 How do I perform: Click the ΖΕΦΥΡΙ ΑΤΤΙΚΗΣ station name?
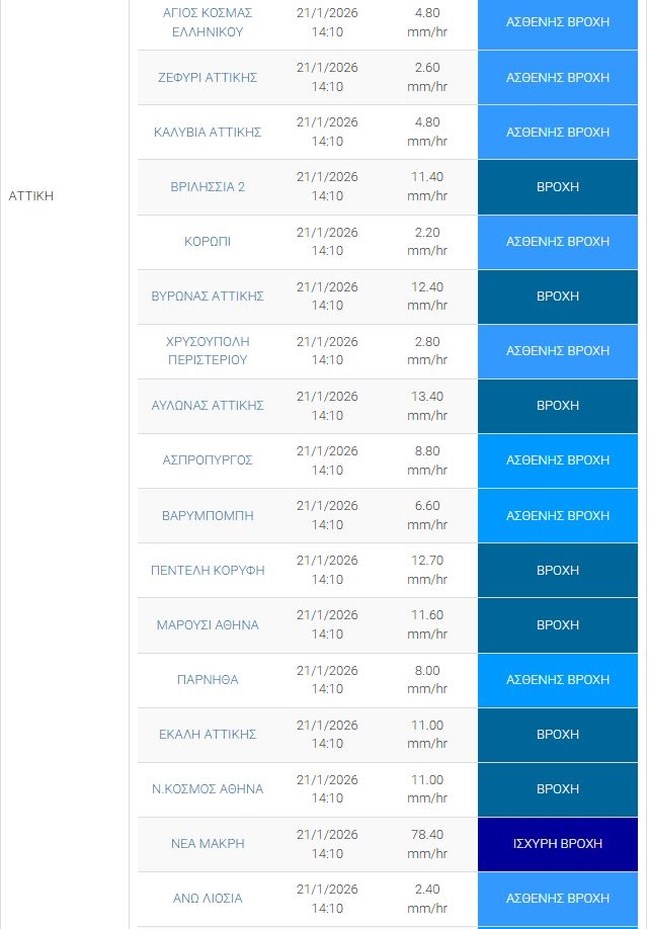pos(207,77)
